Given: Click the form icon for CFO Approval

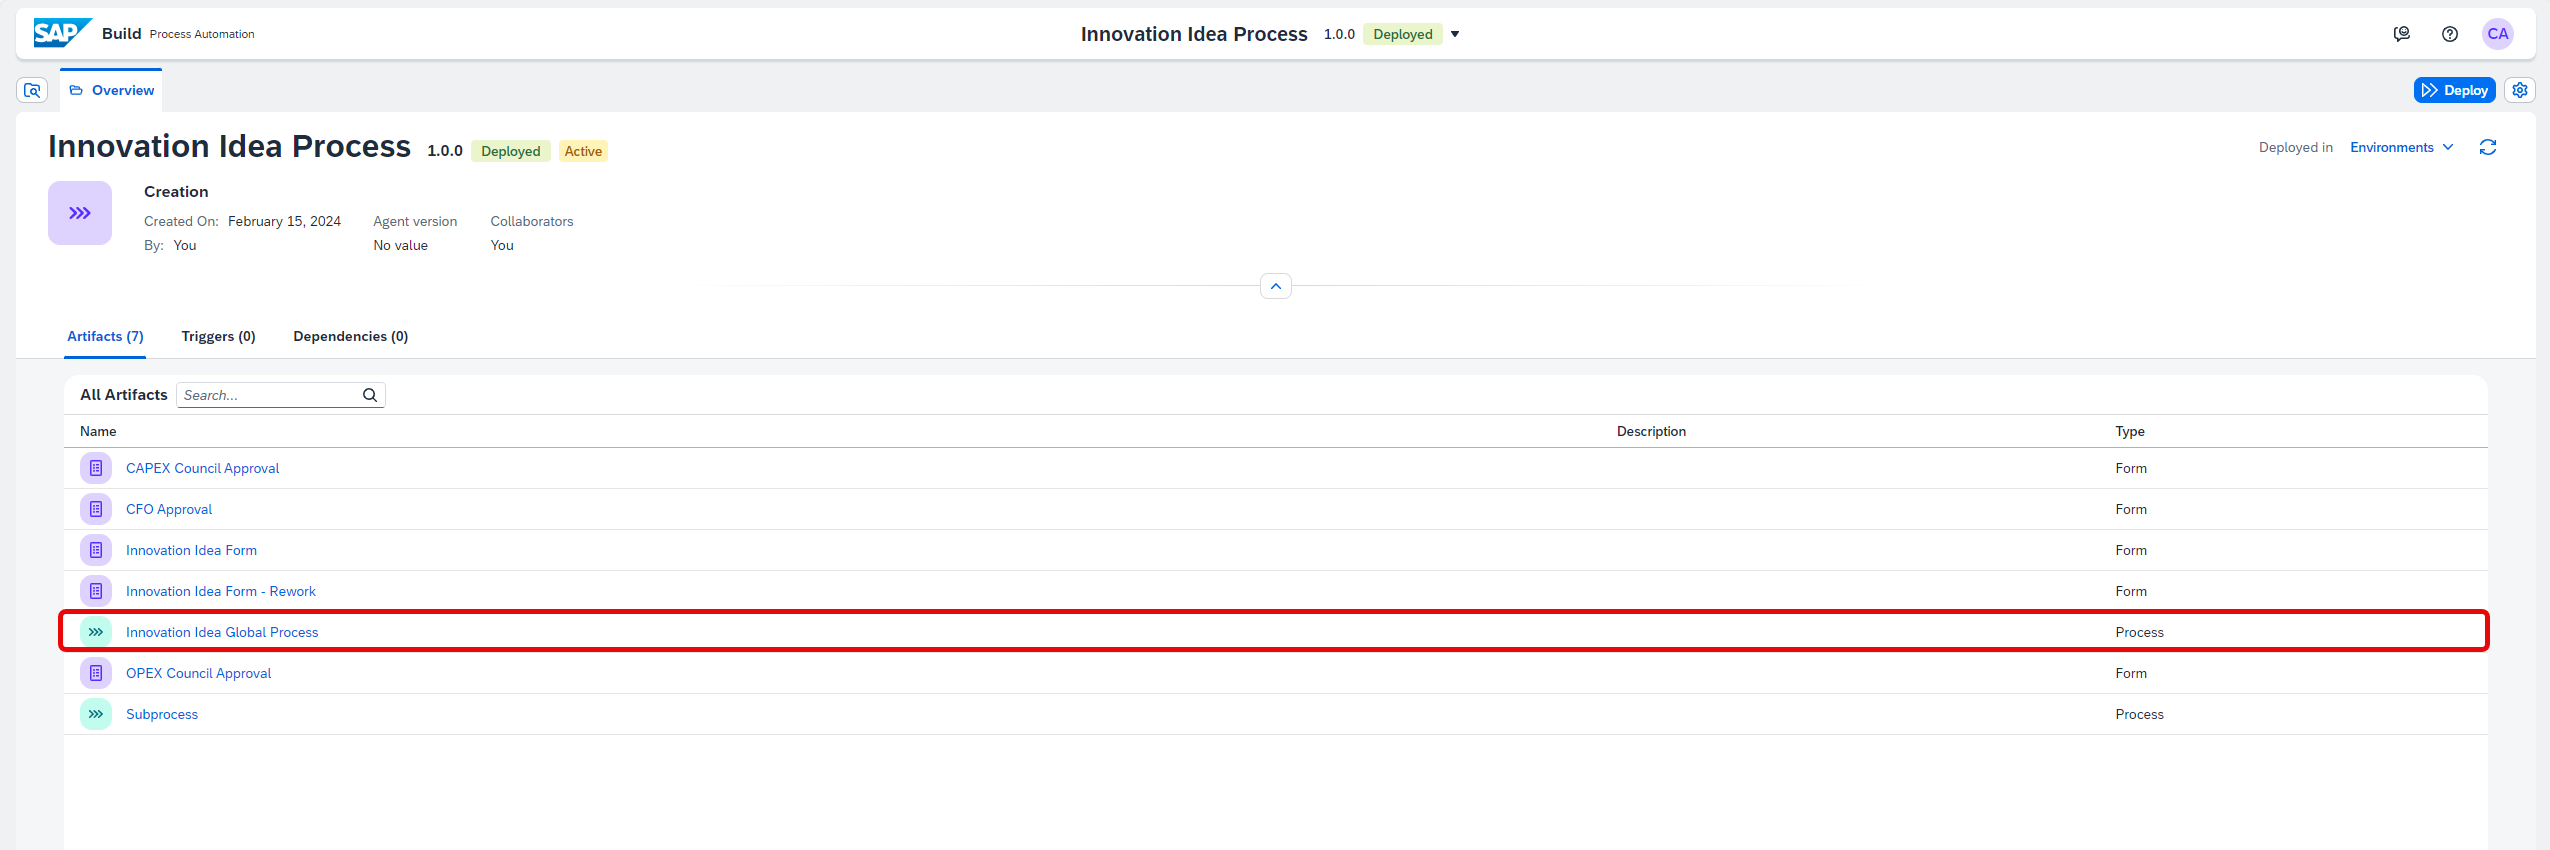Looking at the screenshot, I should 96,509.
